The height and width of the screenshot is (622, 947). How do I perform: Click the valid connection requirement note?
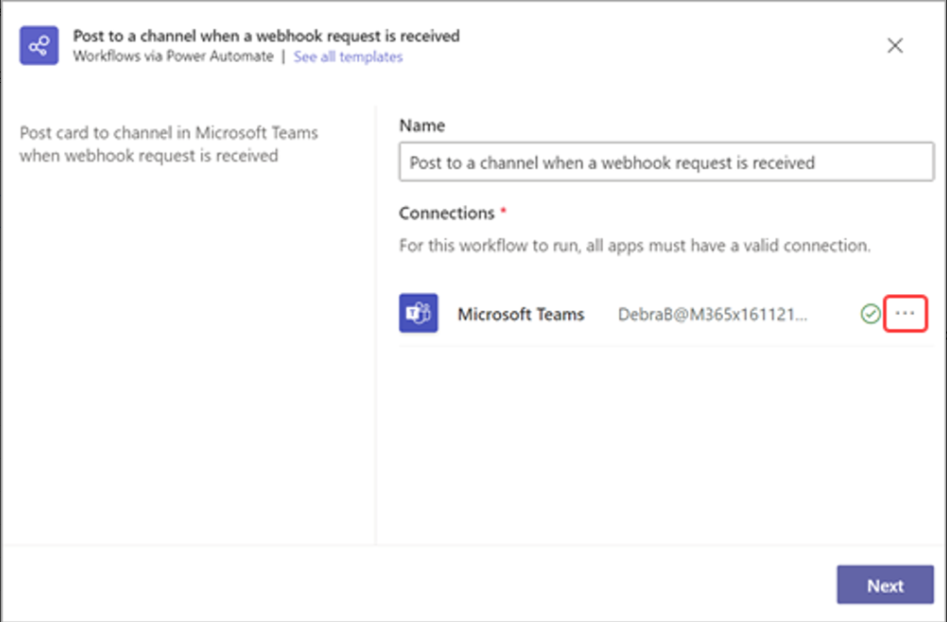pyautogui.click(x=635, y=246)
